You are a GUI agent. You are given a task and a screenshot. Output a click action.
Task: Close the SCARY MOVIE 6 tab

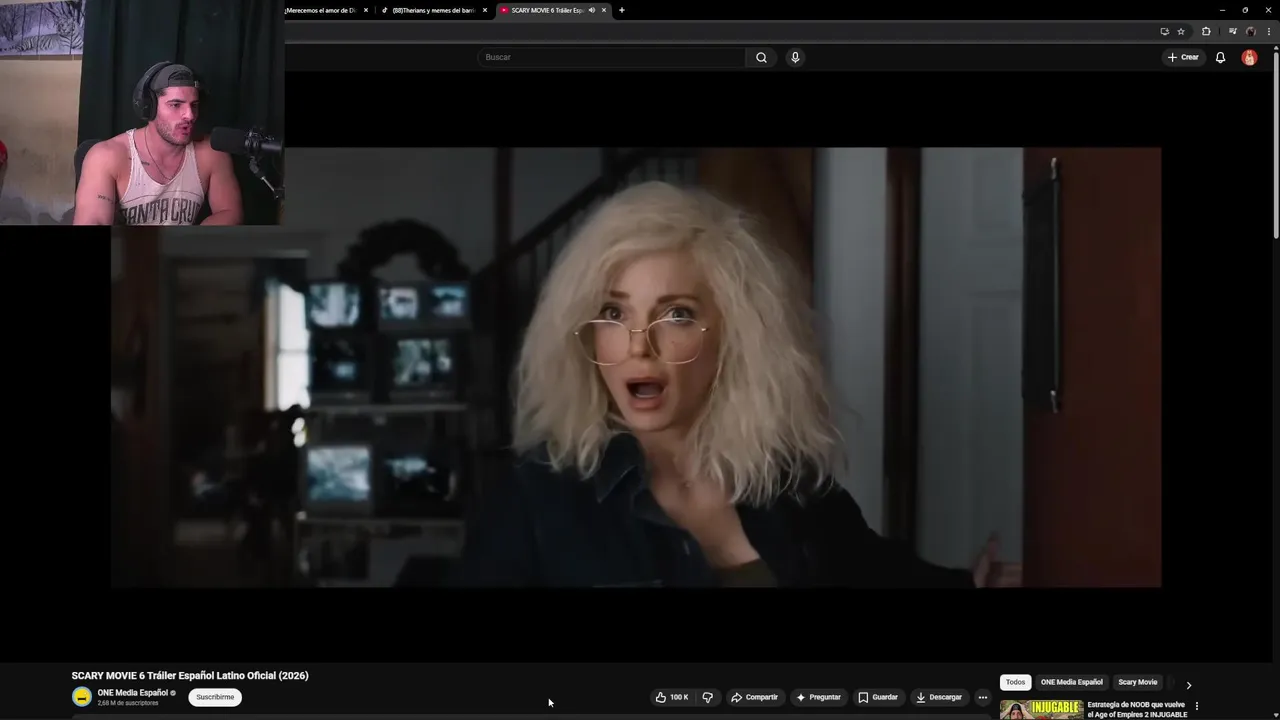604,10
